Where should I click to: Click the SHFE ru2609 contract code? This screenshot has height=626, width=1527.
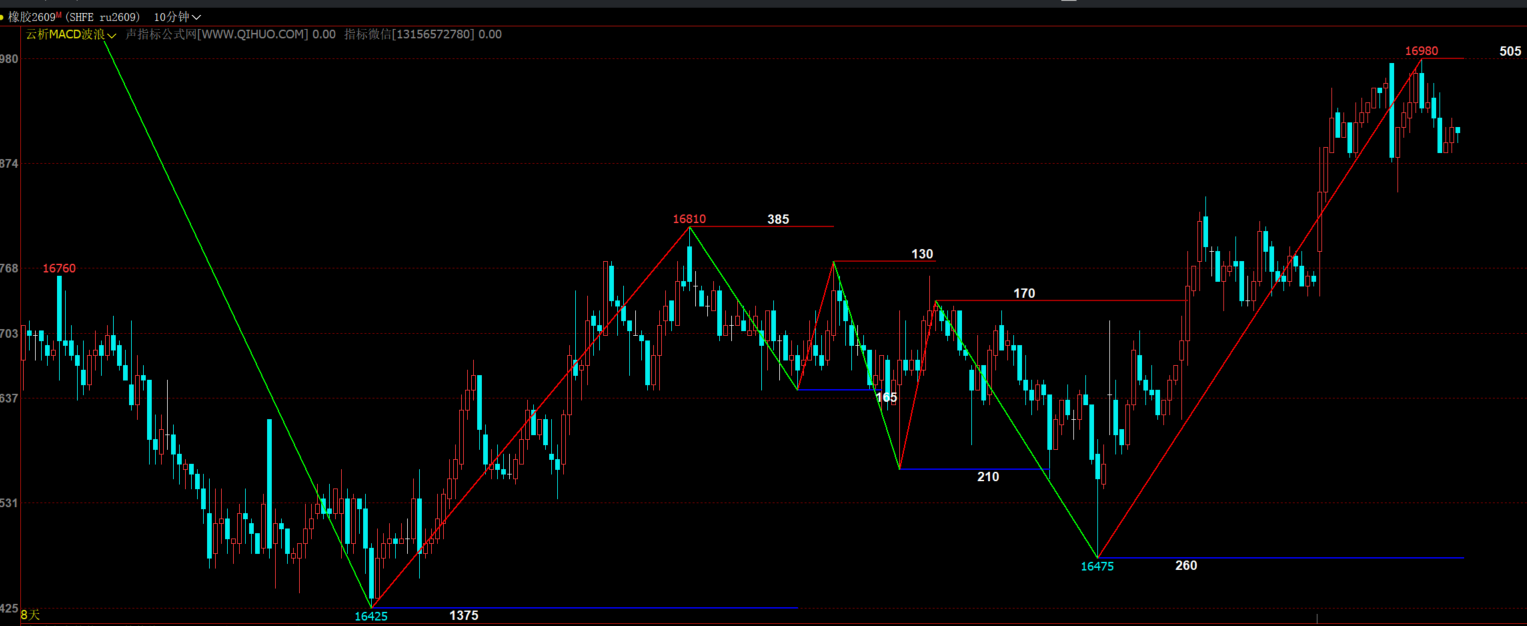click(x=104, y=17)
